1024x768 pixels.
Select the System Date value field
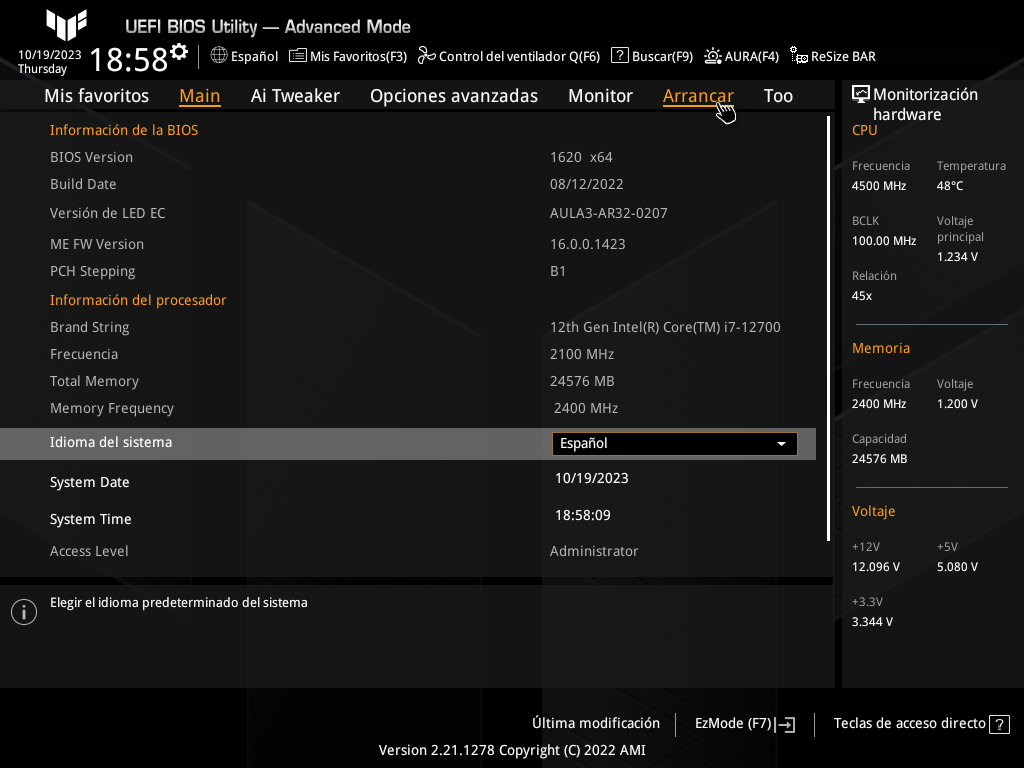click(x=592, y=478)
